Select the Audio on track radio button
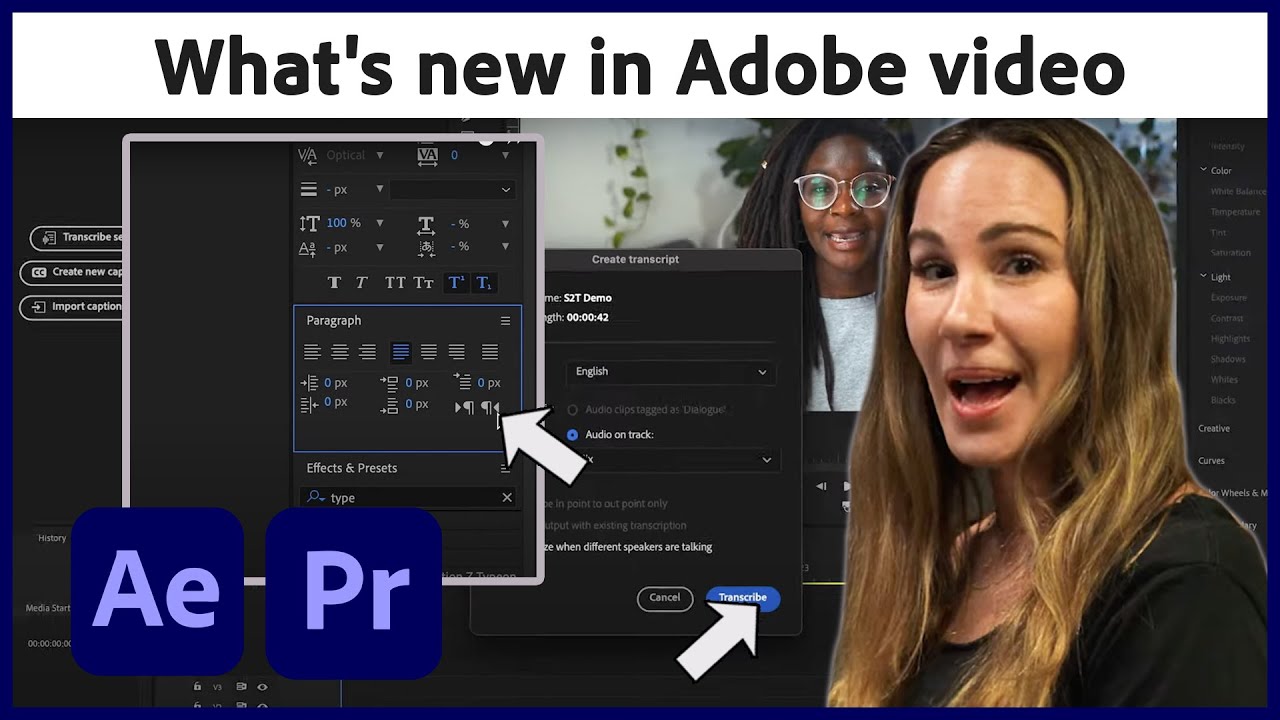The image size is (1280, 720). (x=573, y=435)
